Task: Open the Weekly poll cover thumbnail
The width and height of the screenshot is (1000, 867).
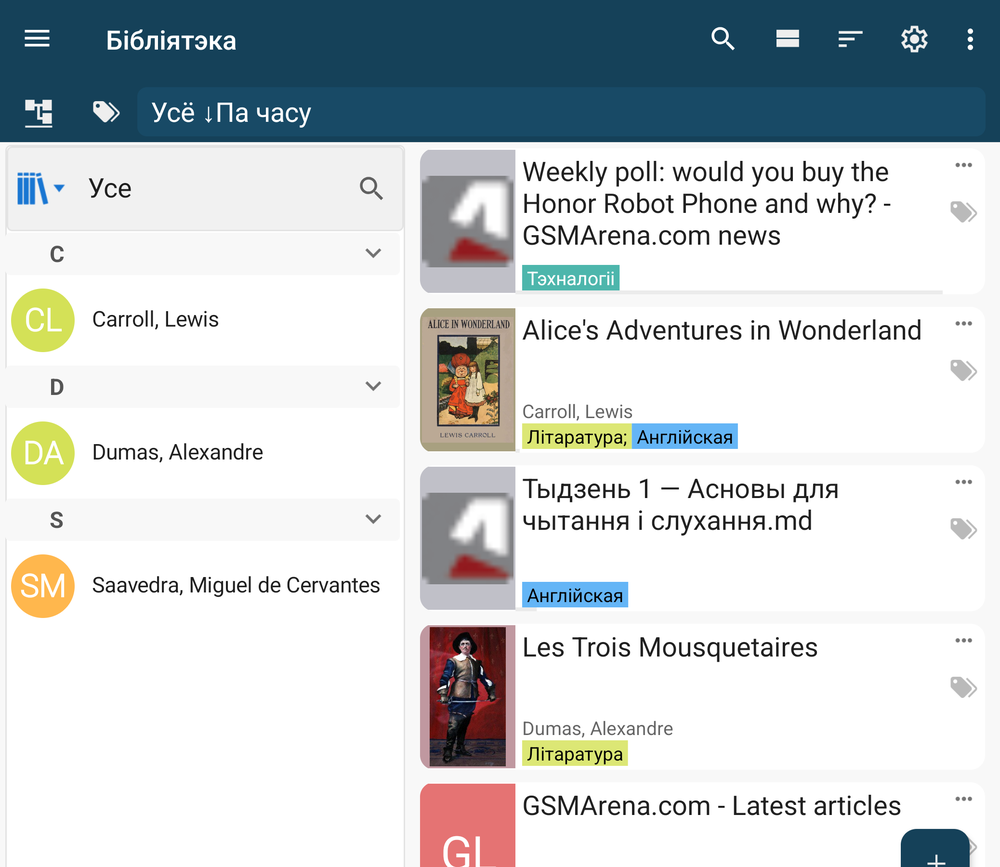Action: (467, 221)
